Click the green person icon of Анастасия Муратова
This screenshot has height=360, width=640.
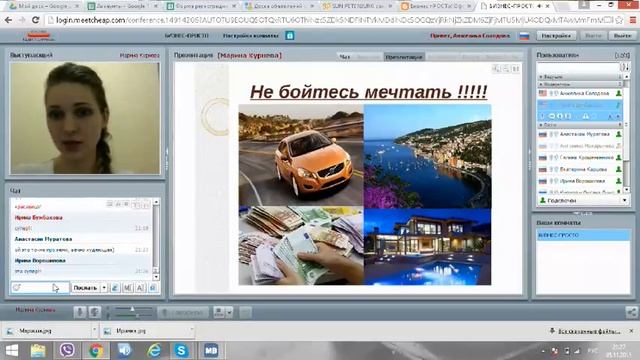tap(618, 134)
